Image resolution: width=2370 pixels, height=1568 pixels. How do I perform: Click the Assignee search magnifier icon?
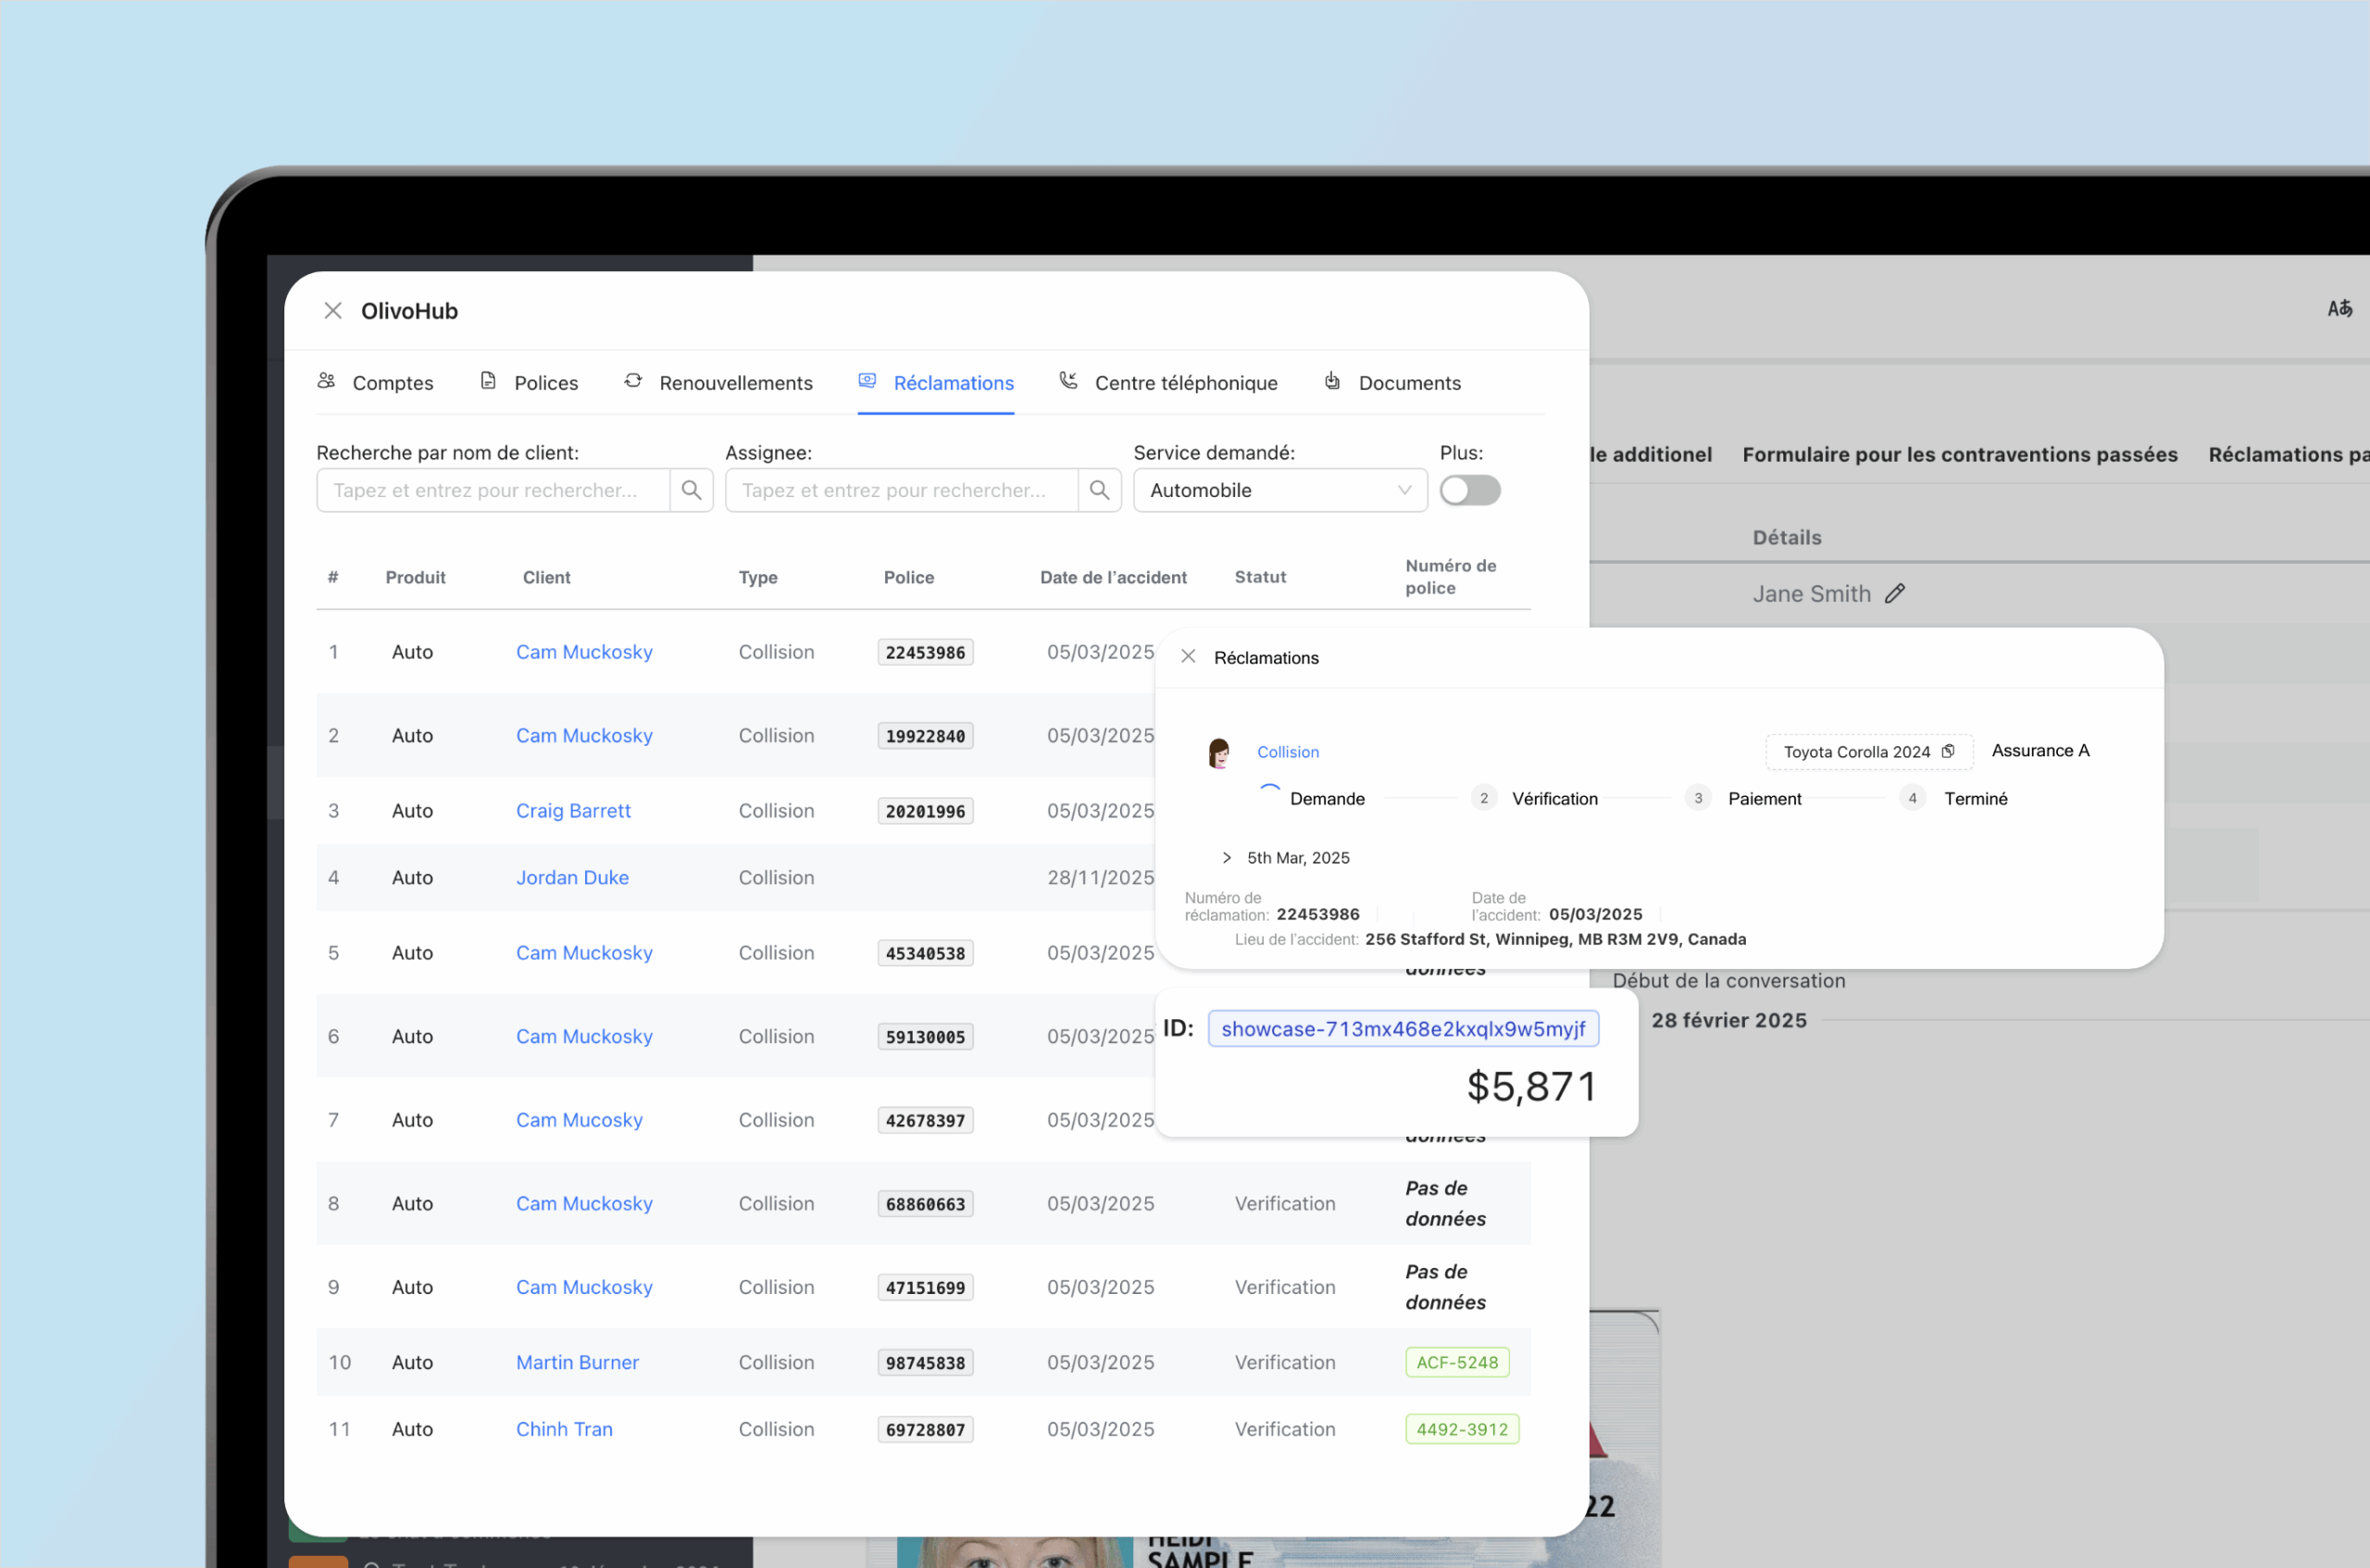coord(1099,490)
